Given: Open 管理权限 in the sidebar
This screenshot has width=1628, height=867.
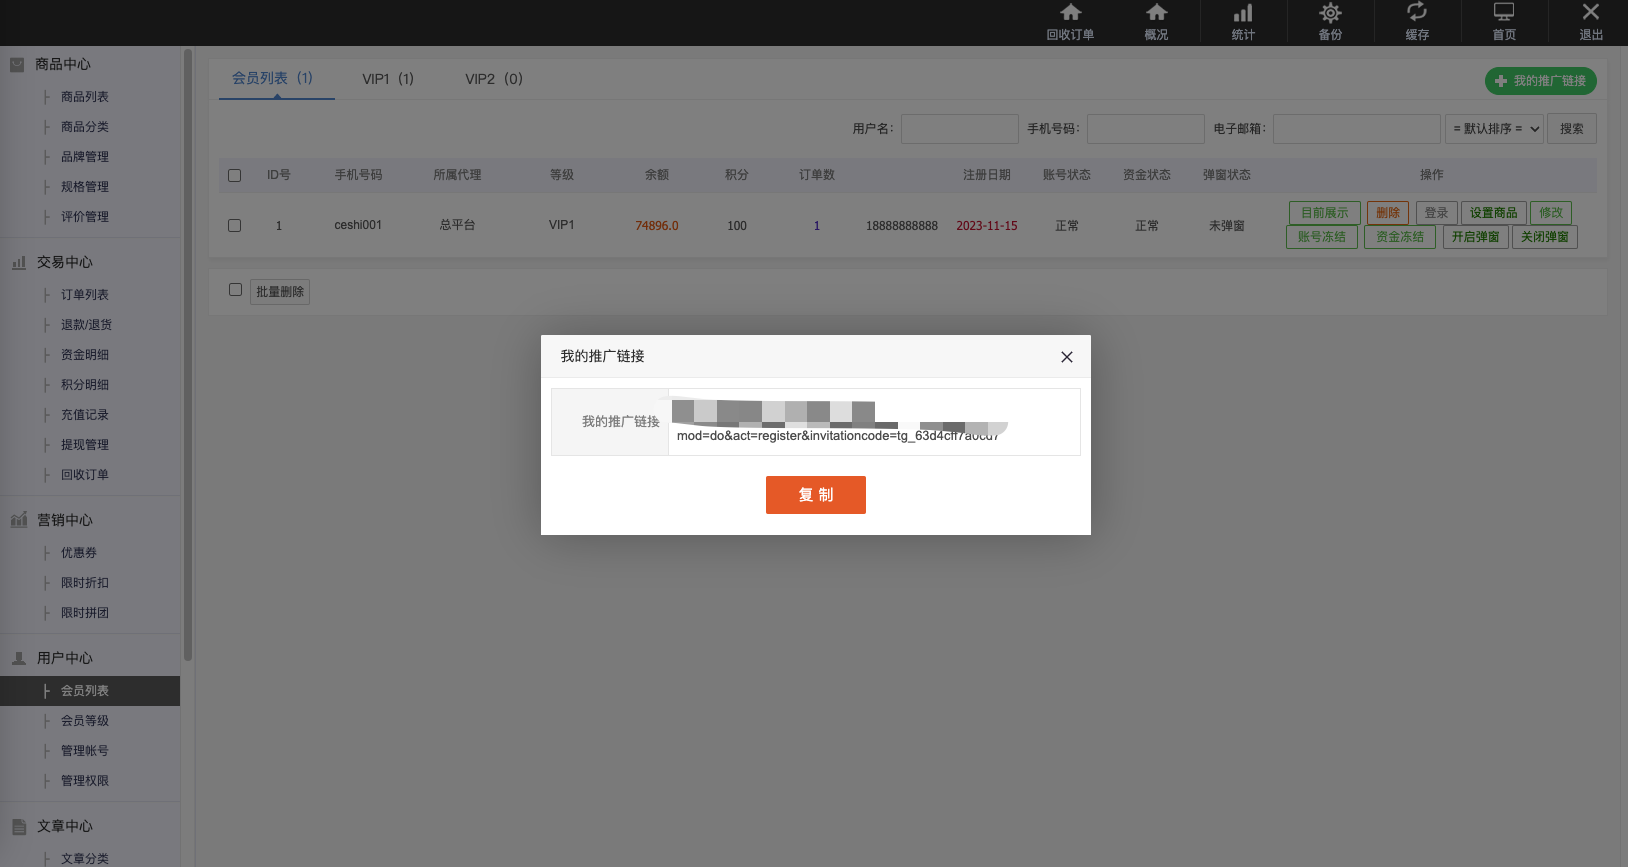Looking at the screenshot, I should point(85,781).
